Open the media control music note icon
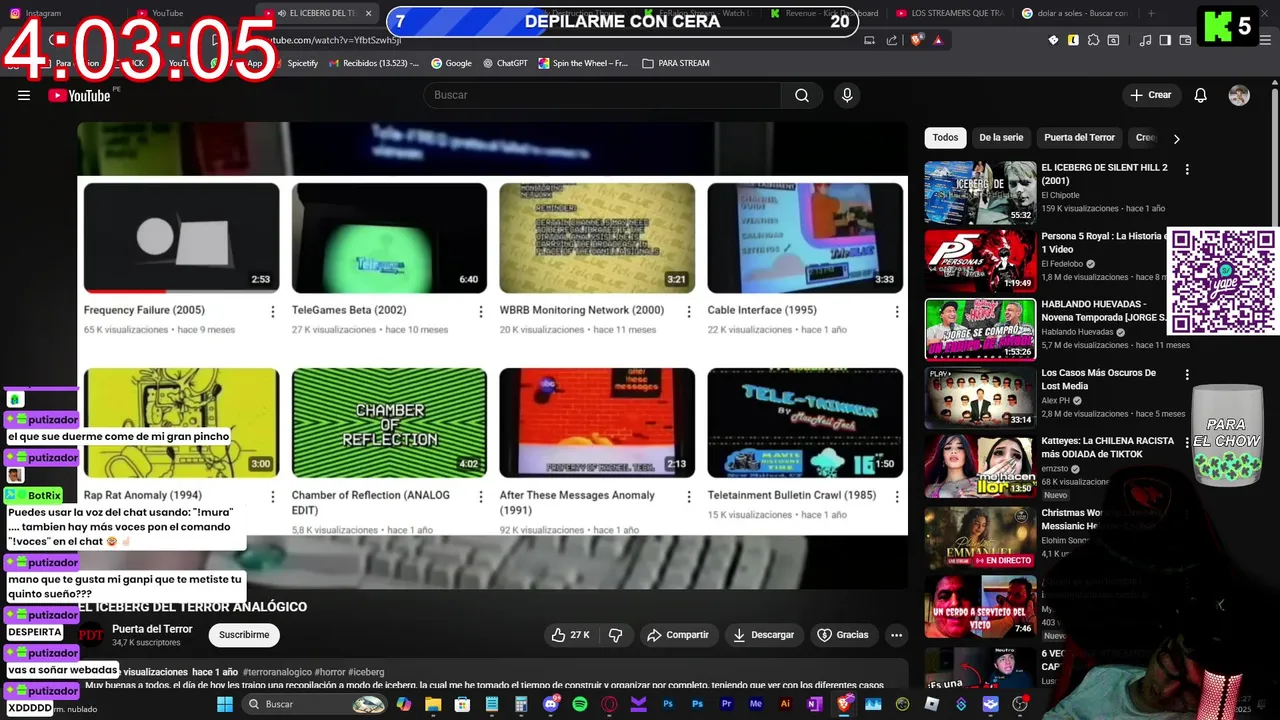Image resolution: width=1280 pixels, height=720 pixels. [1146, 40]
